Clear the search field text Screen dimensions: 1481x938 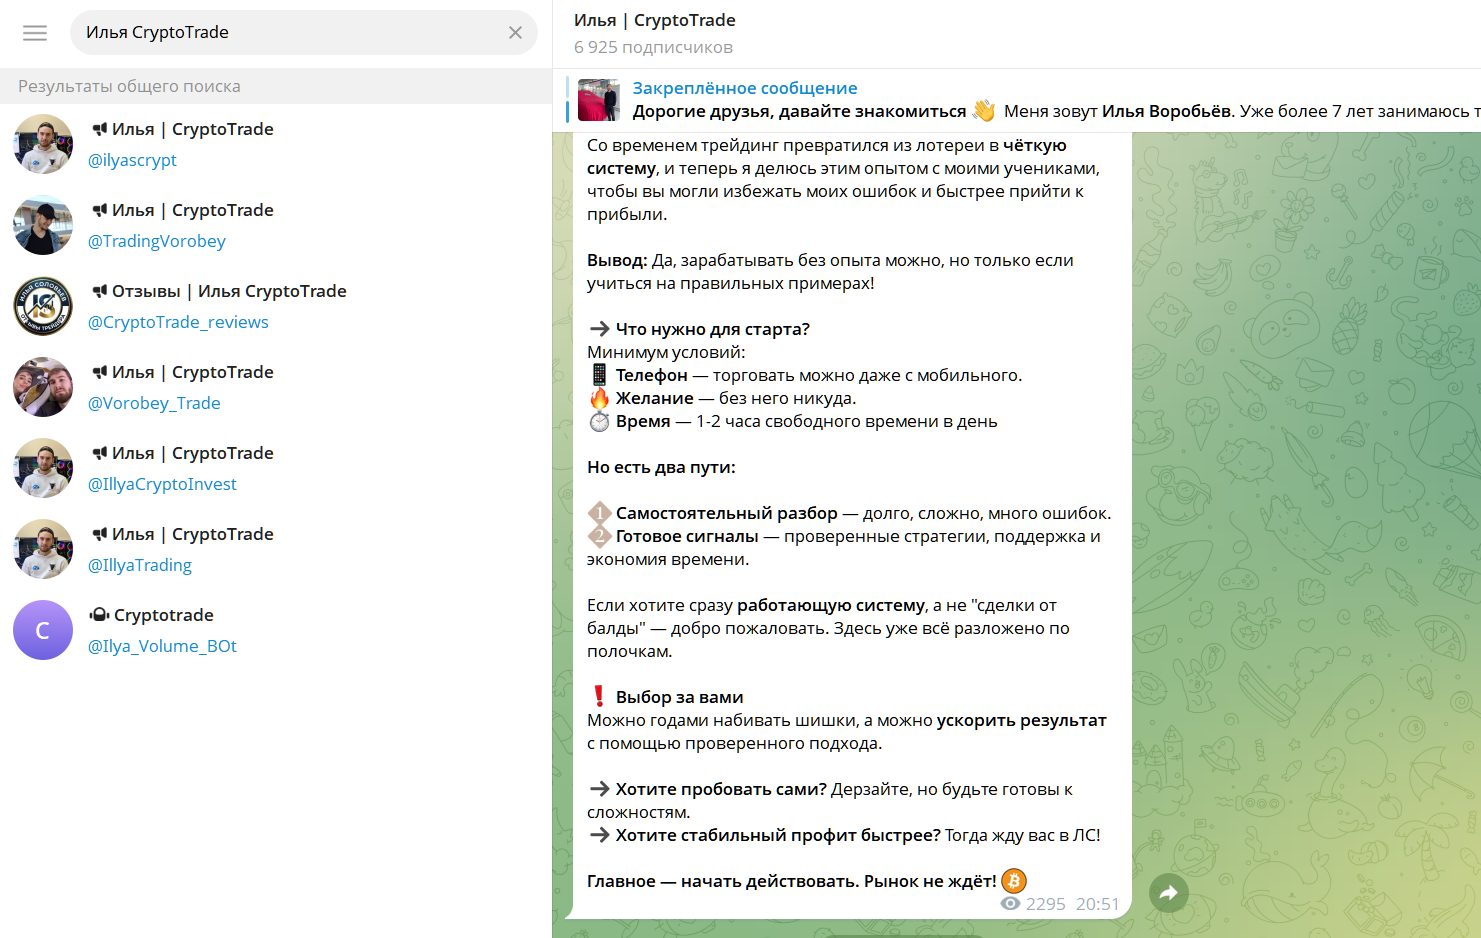515,33
